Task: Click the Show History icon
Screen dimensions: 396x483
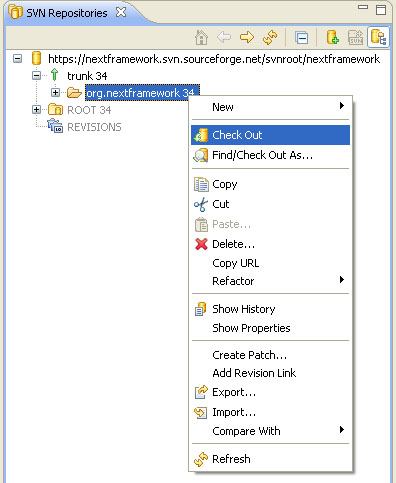Action: pos(201,309)
